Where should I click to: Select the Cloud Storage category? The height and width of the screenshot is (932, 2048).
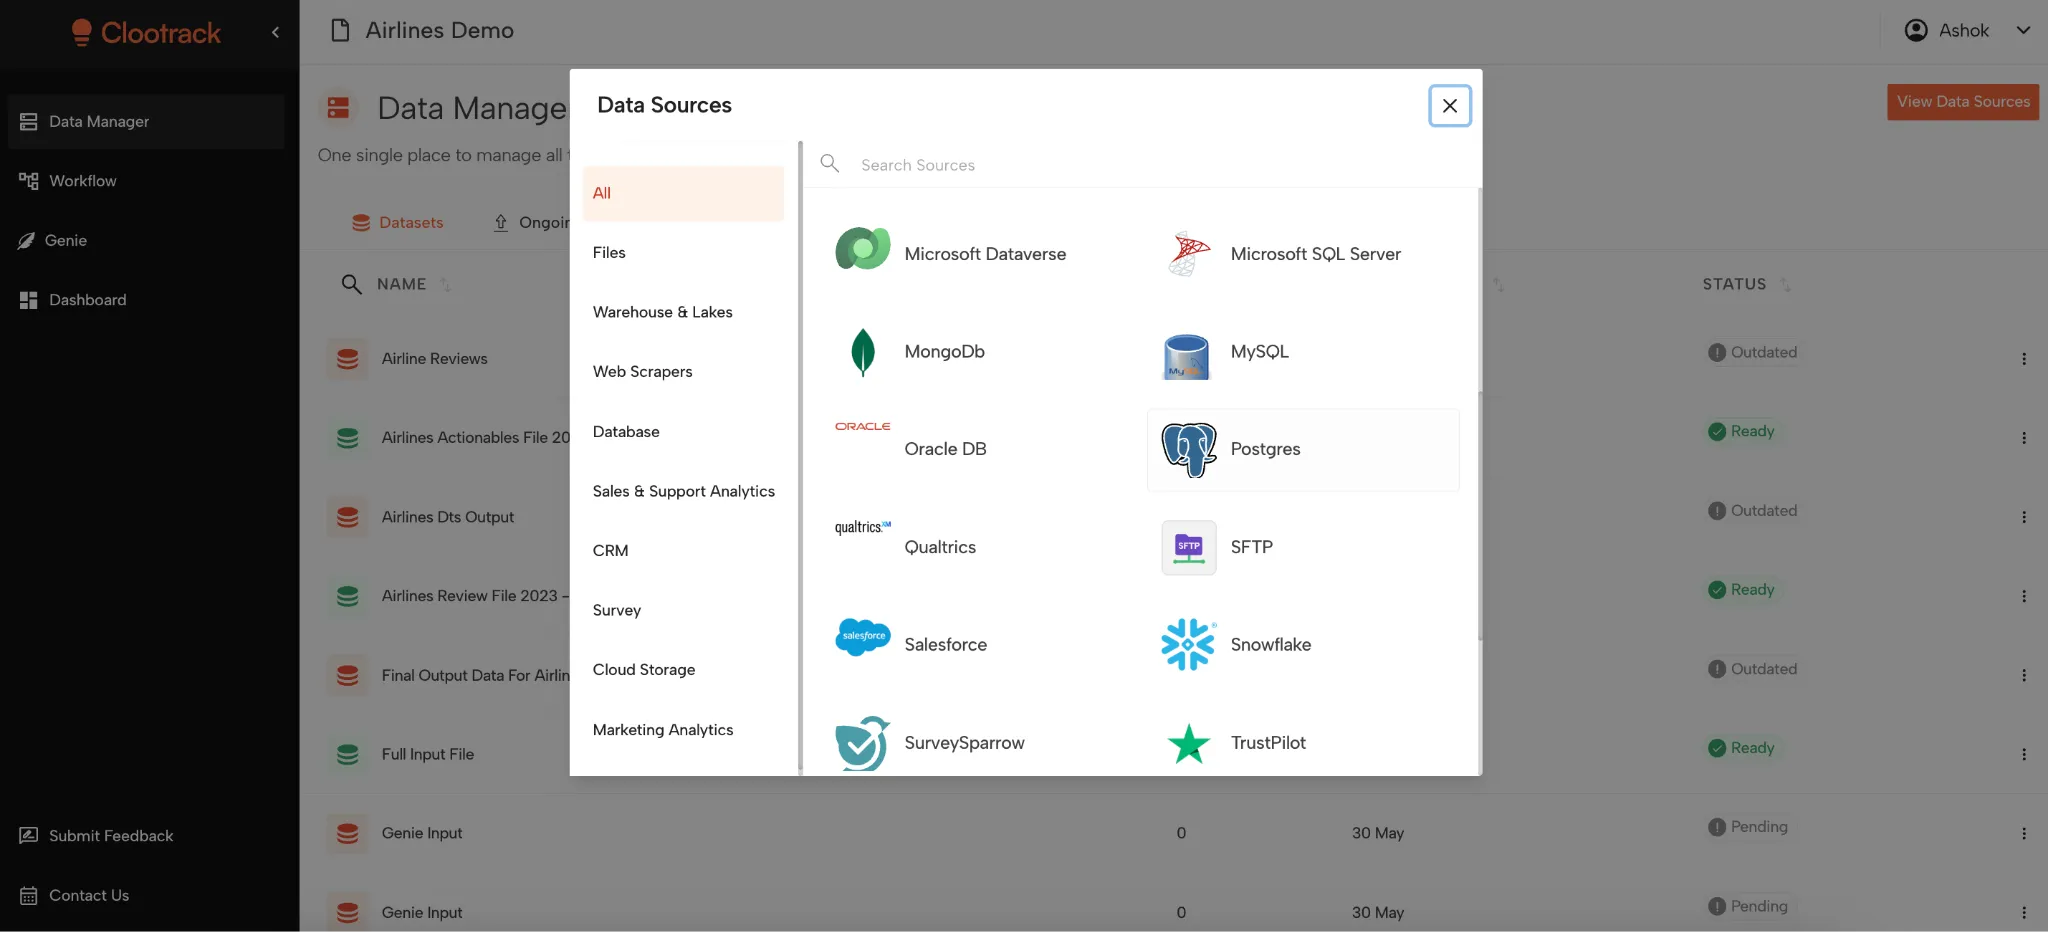click(683, 669)
